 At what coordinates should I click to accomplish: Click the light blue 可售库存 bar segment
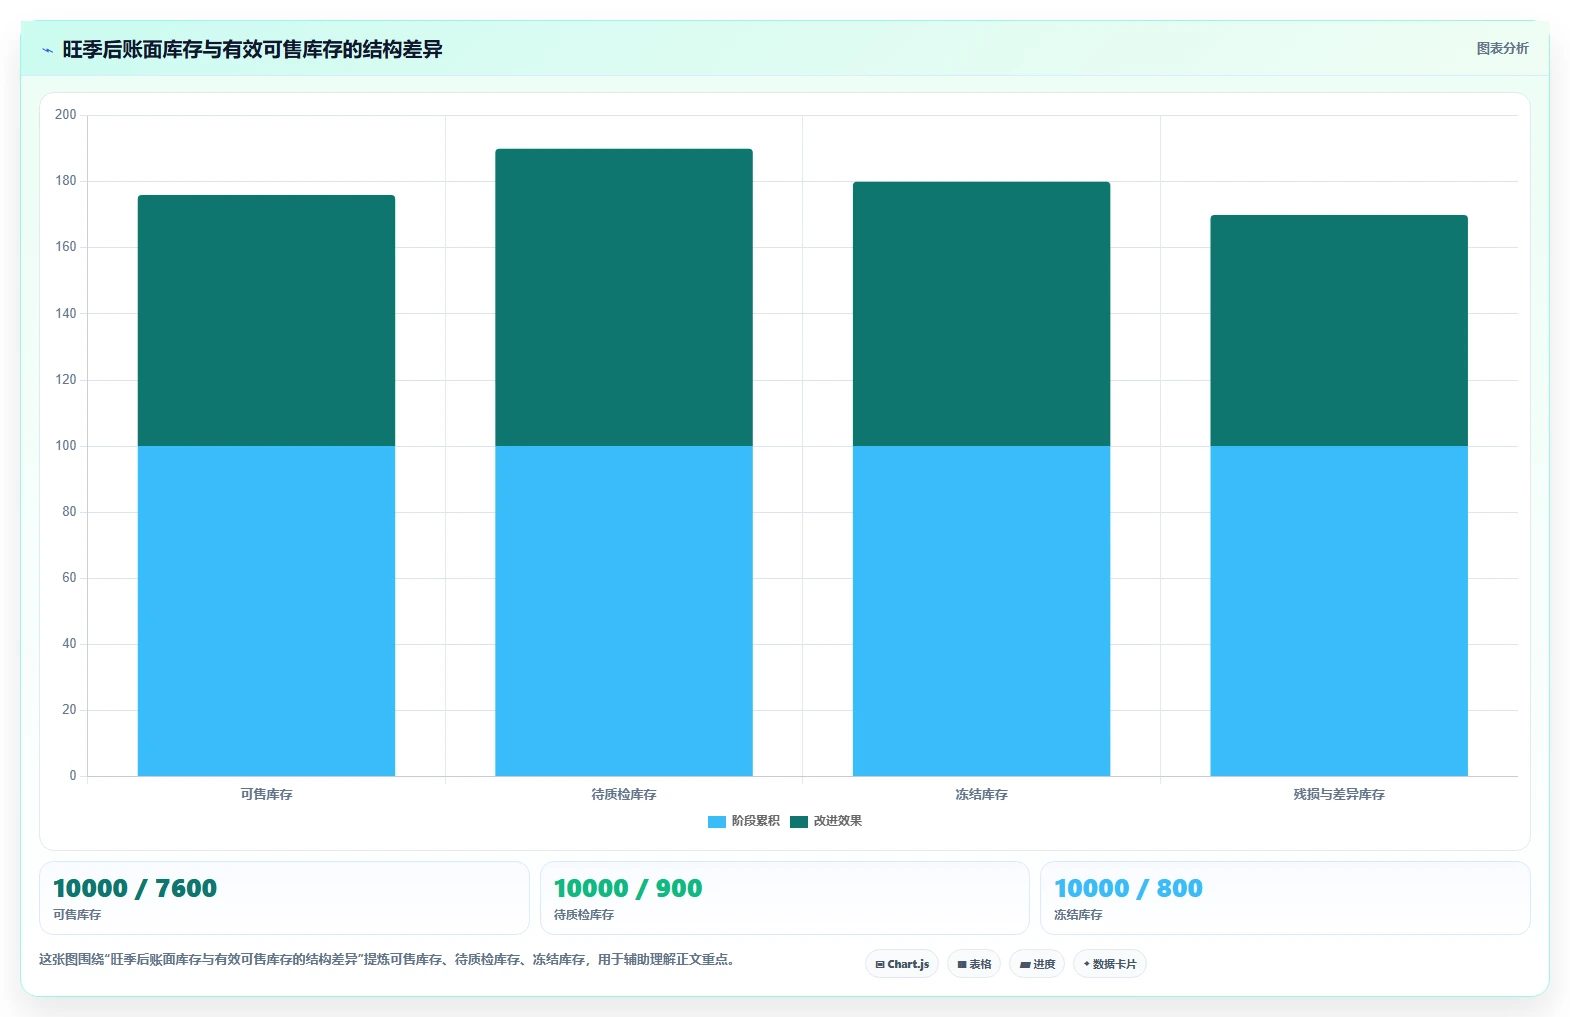pyautogui.click(x=266, y=611)
